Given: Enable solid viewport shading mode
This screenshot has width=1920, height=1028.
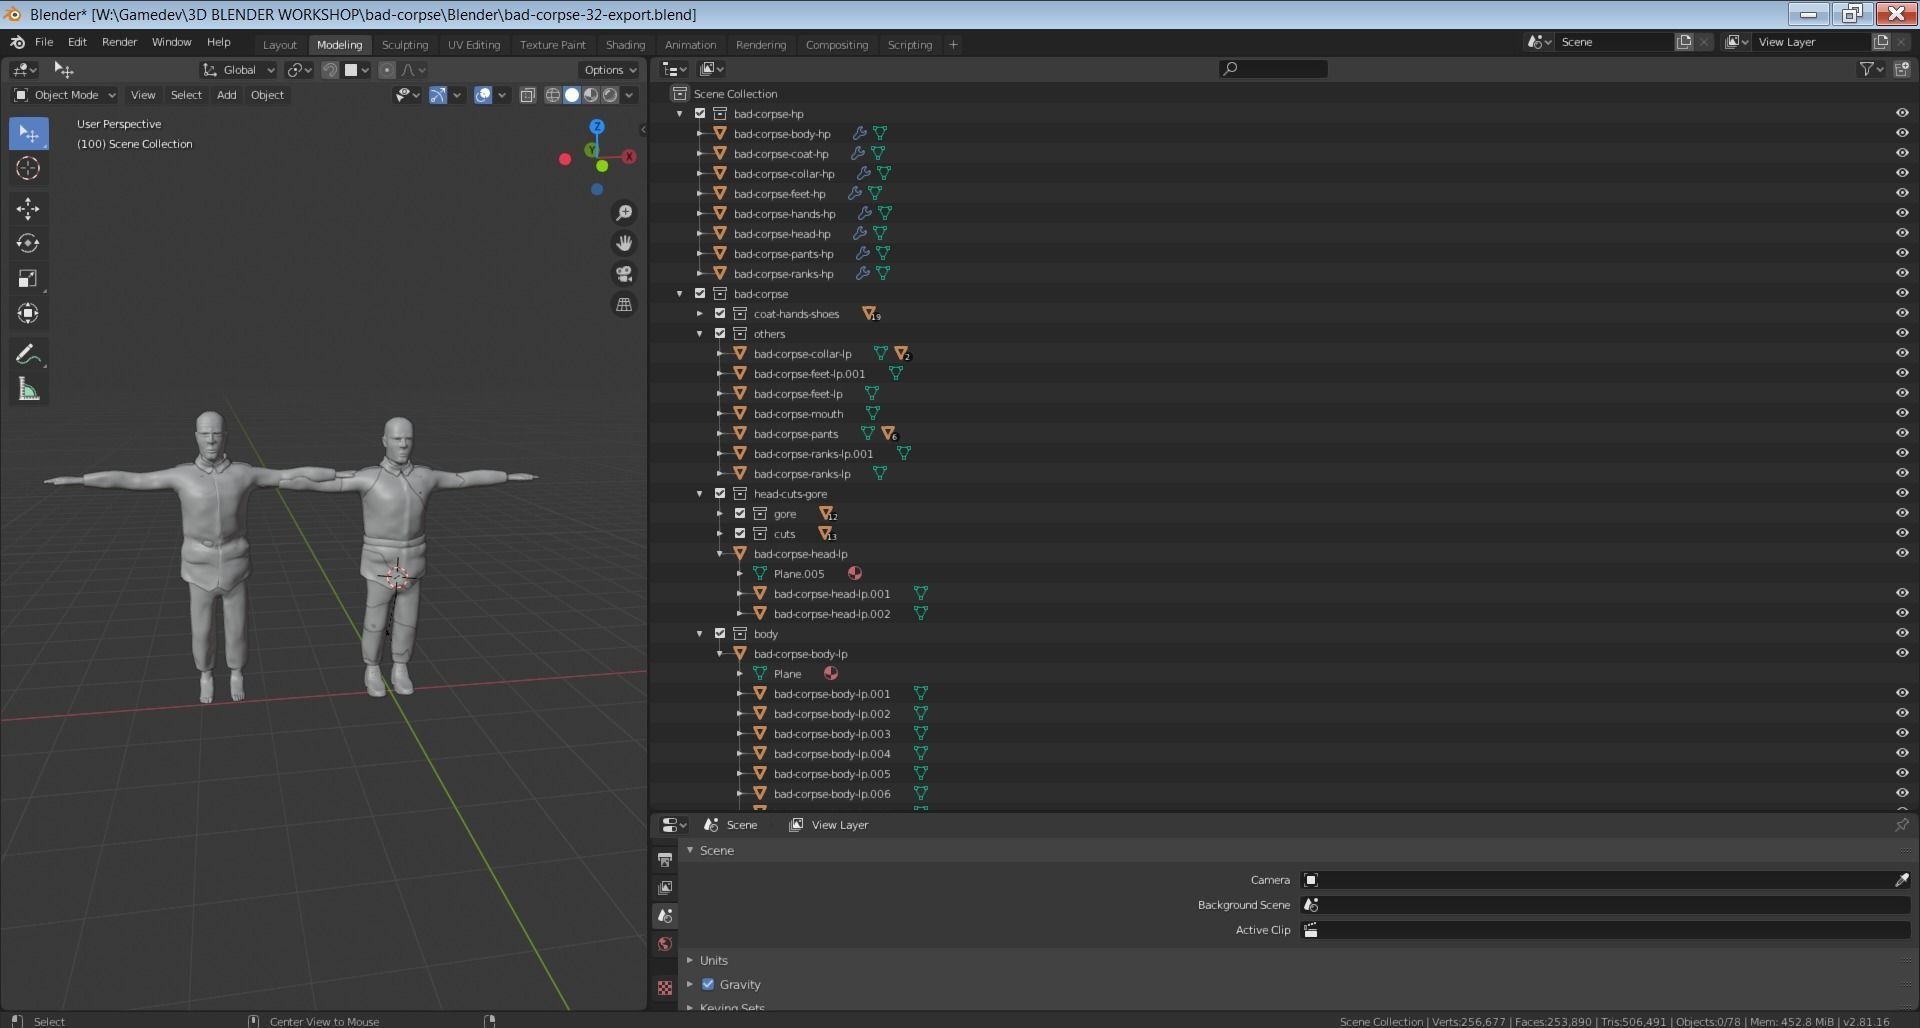Looking at the screenshot, I should (x=572, y=95).
